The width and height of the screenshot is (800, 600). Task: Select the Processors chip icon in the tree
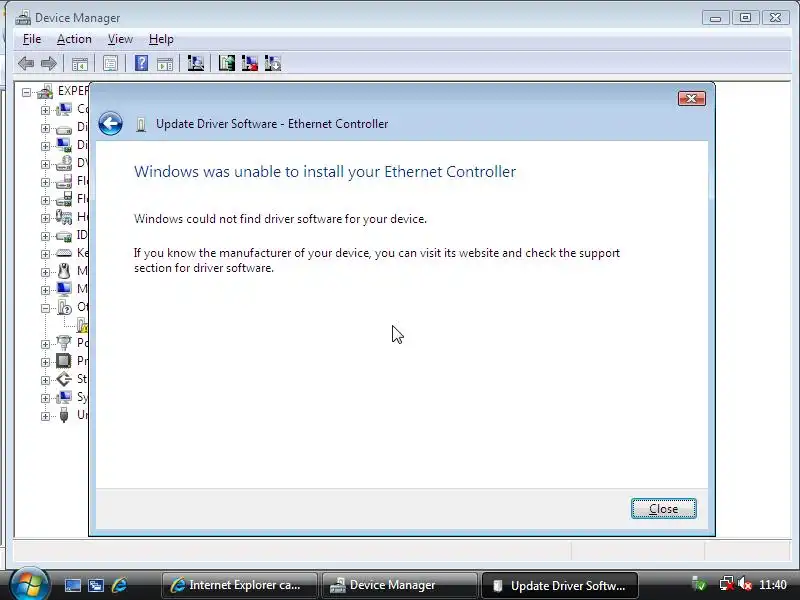pyautogui.click(x=64, y=361)
